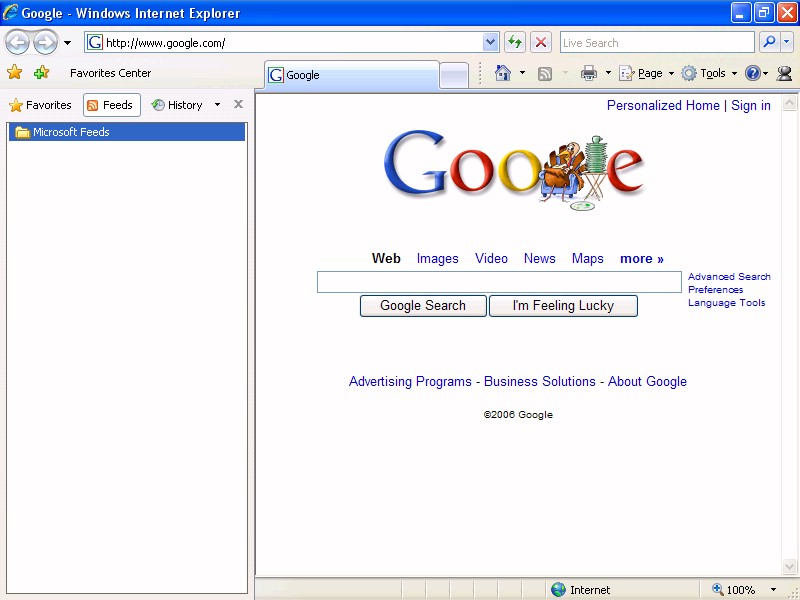Select the Google browser tab
Image resolution: width=800 pixels, height=600 pixels.
coord(352,75)
